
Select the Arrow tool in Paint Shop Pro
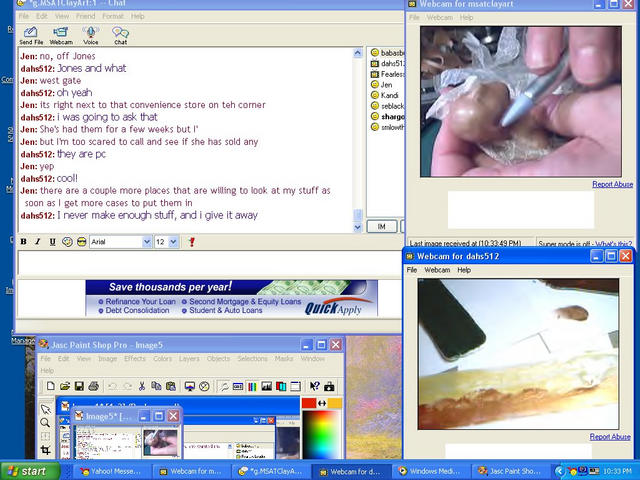pos(46,409)
